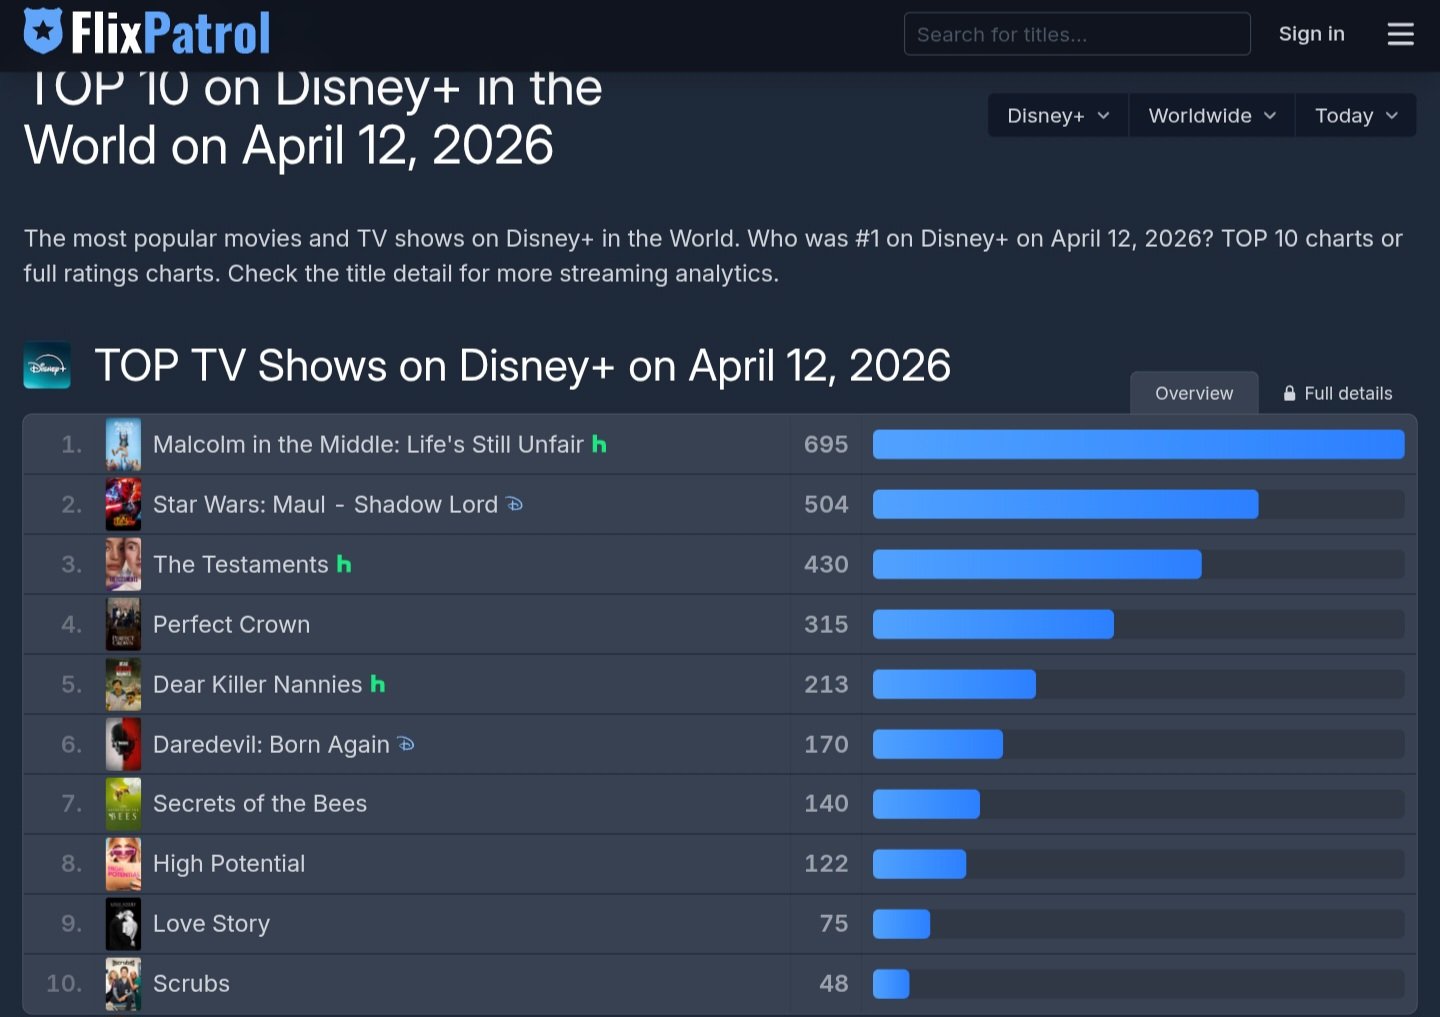The height and width of the screenshot is (1017, 1440).
Task: Click the points bar for Daredevil: Born Again
Action: (938, 744)
